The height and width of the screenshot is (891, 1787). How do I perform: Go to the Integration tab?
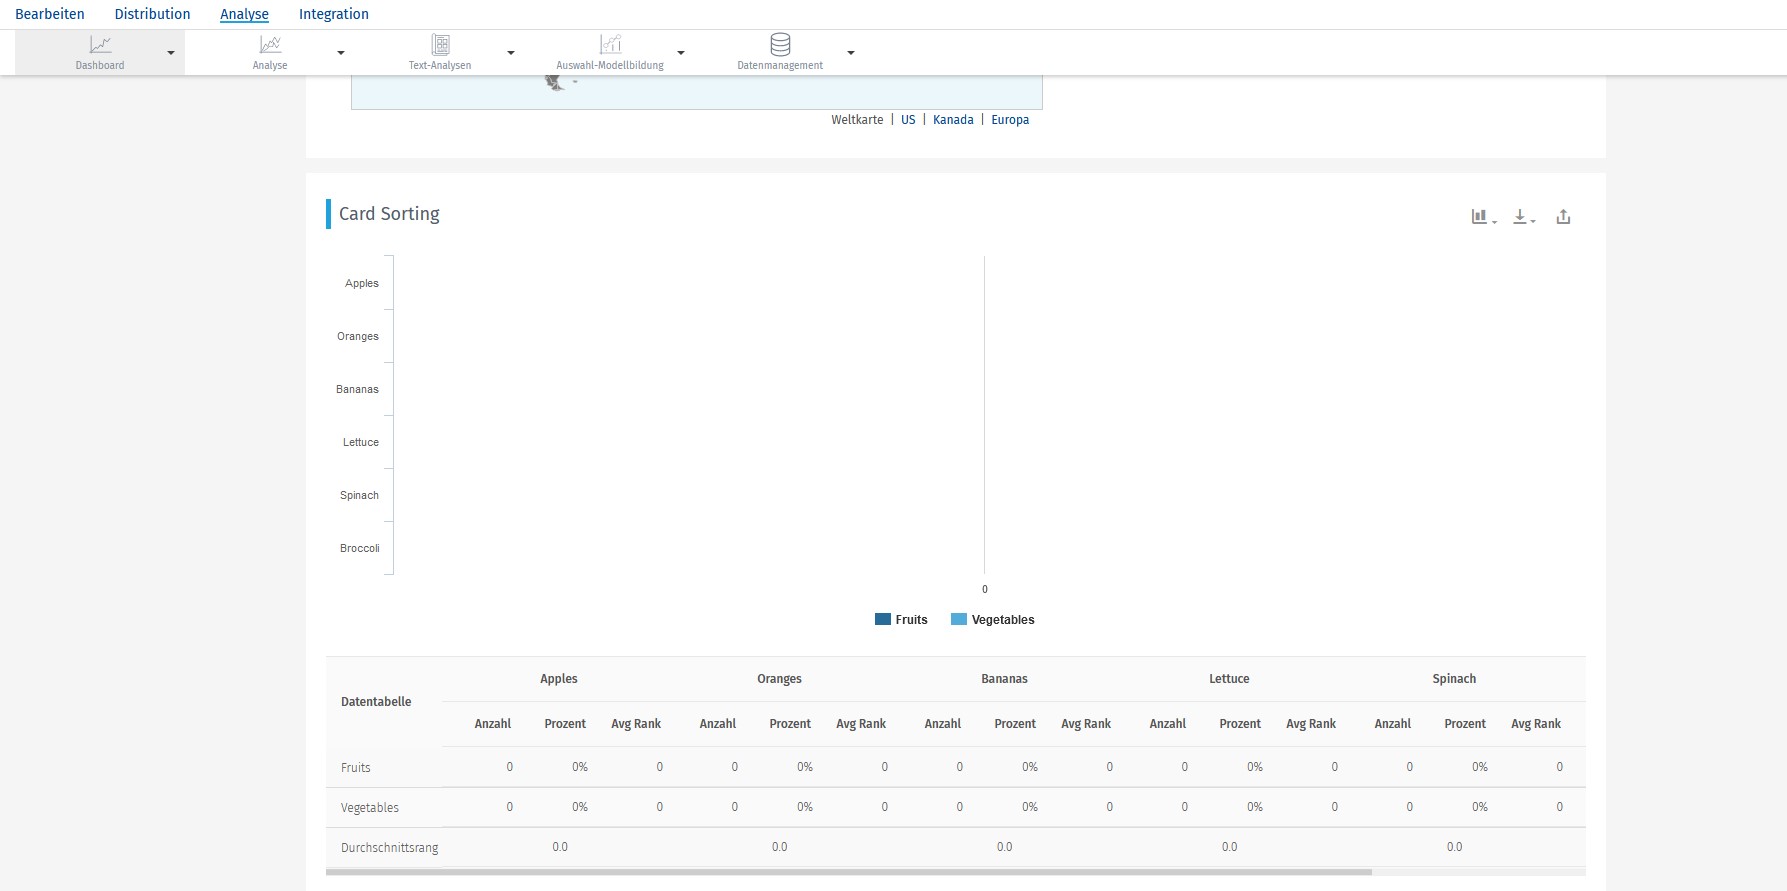click(x=334, y=14)
